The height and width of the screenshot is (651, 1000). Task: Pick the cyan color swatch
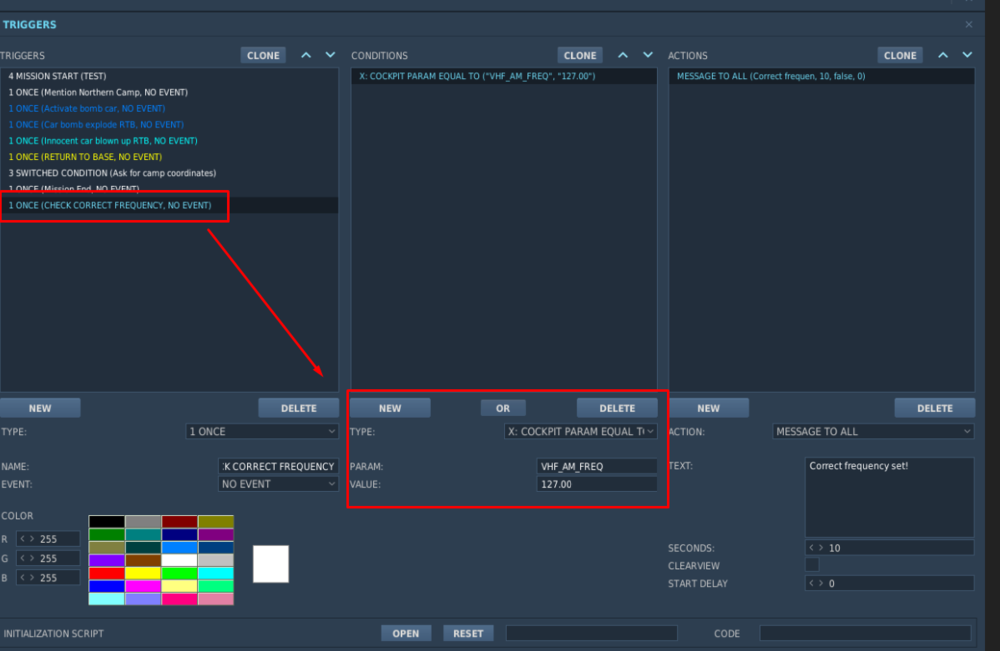[x=216, y=573]
